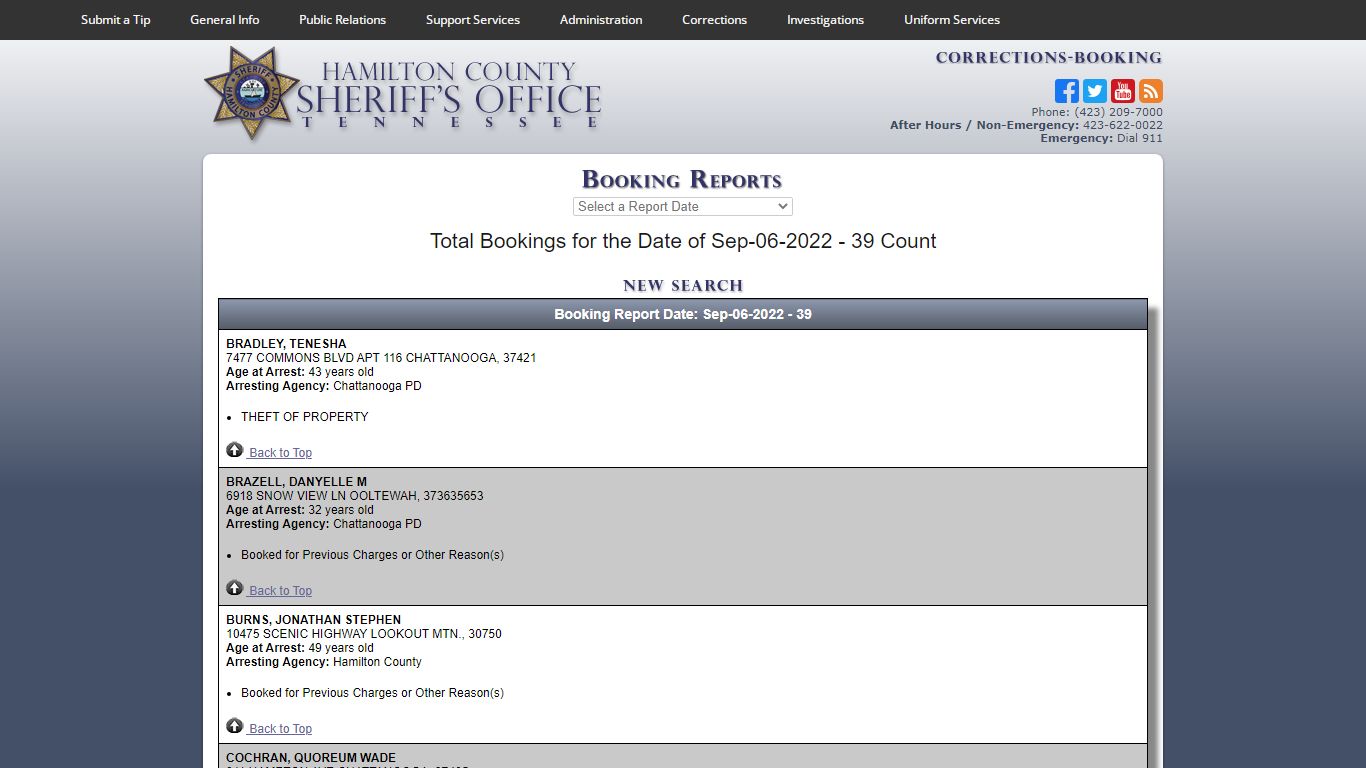1366x768 pixels.
Task: Open the Corrections menu
Action: click(x=715, y=20)
